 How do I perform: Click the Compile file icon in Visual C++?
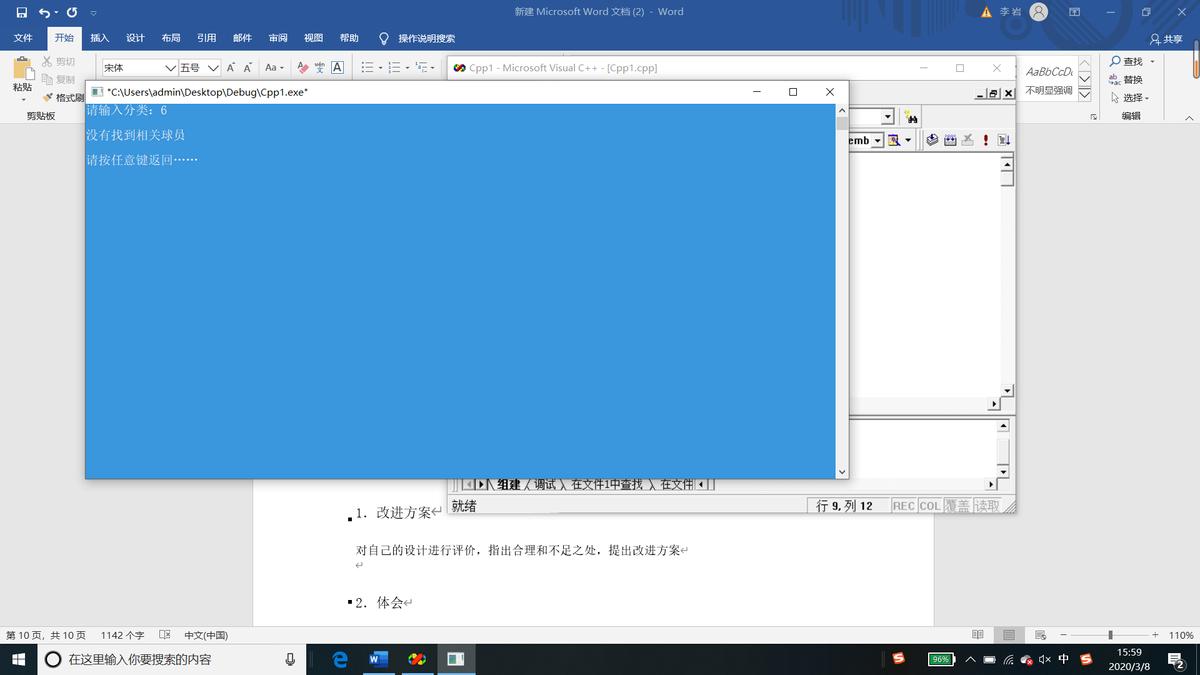[x=931, y=140]
